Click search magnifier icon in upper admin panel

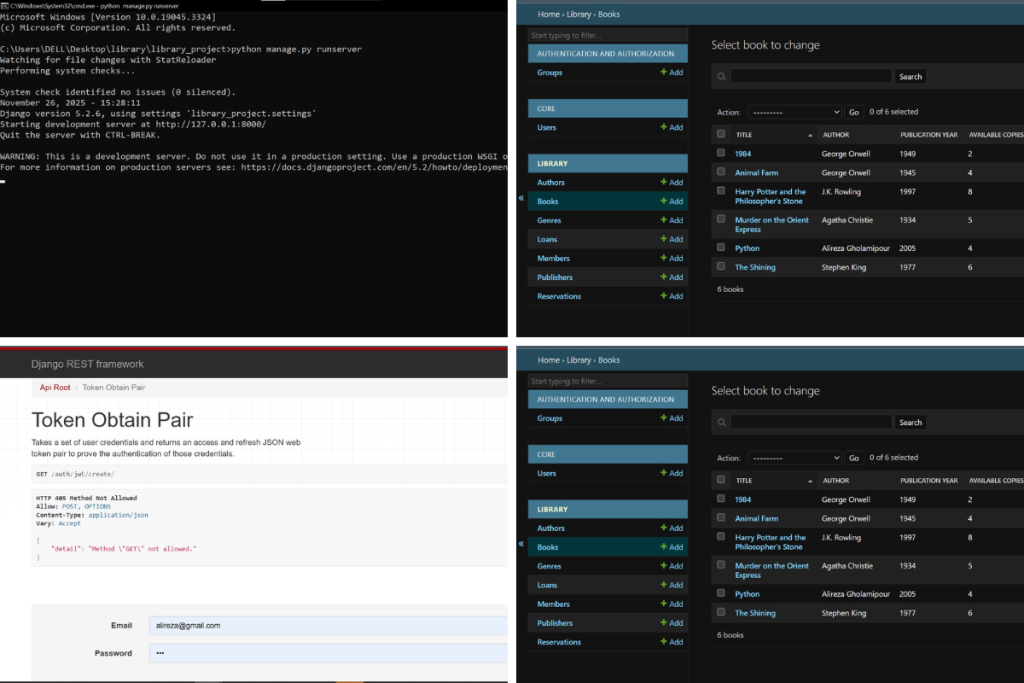tap(721, 77)
